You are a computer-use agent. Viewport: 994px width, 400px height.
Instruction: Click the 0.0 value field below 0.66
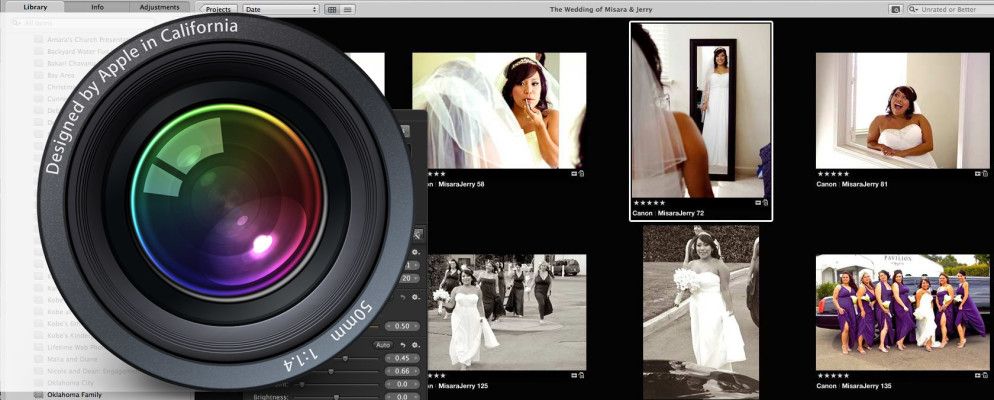[402, 384]
